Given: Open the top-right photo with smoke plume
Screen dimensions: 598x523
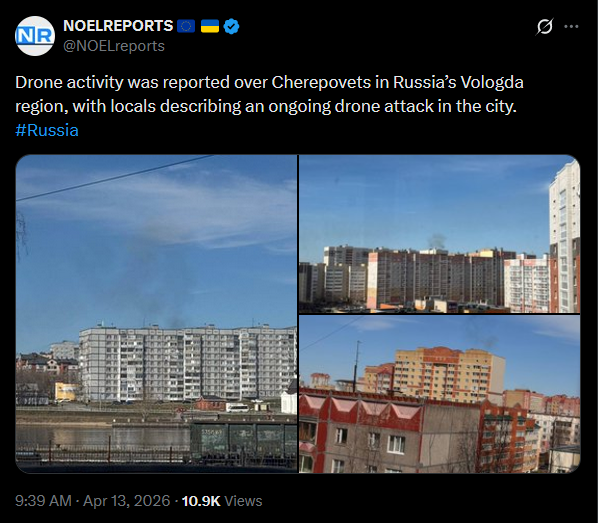Looking at the screenshot, I should pos(439,234).
